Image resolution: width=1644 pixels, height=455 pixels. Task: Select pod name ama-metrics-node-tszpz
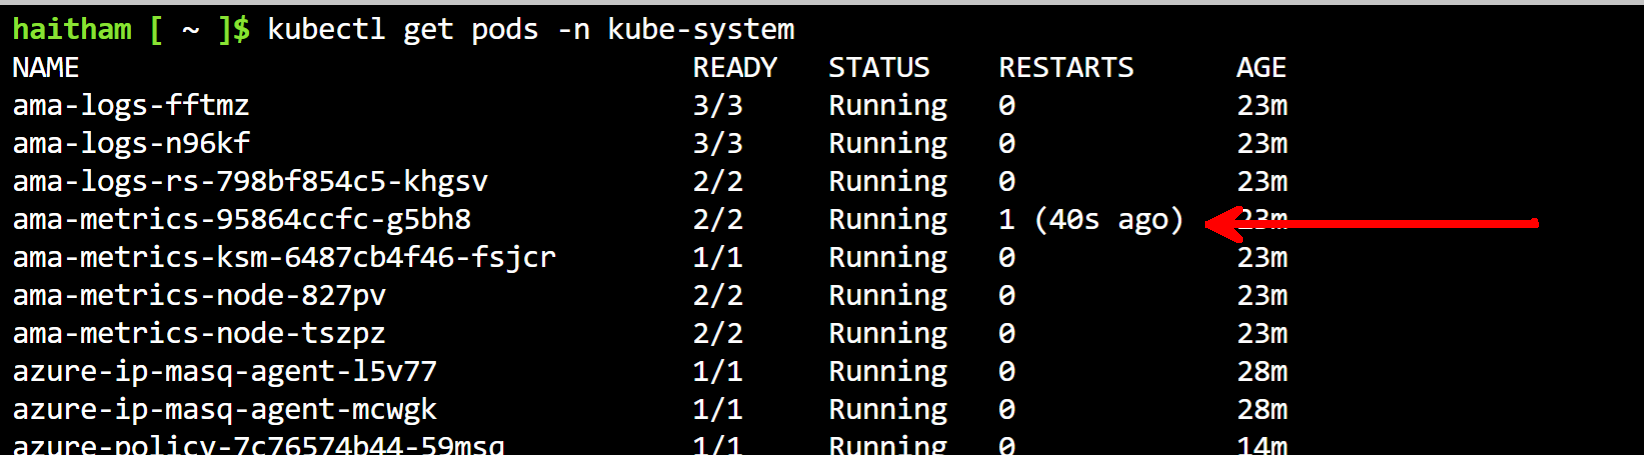pos(198,334)
